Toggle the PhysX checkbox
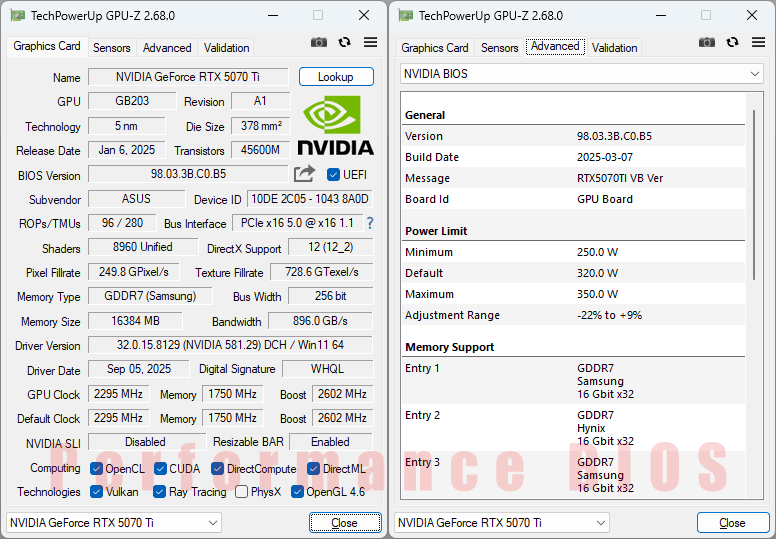 pyautogui.click(x=242, y=492)
